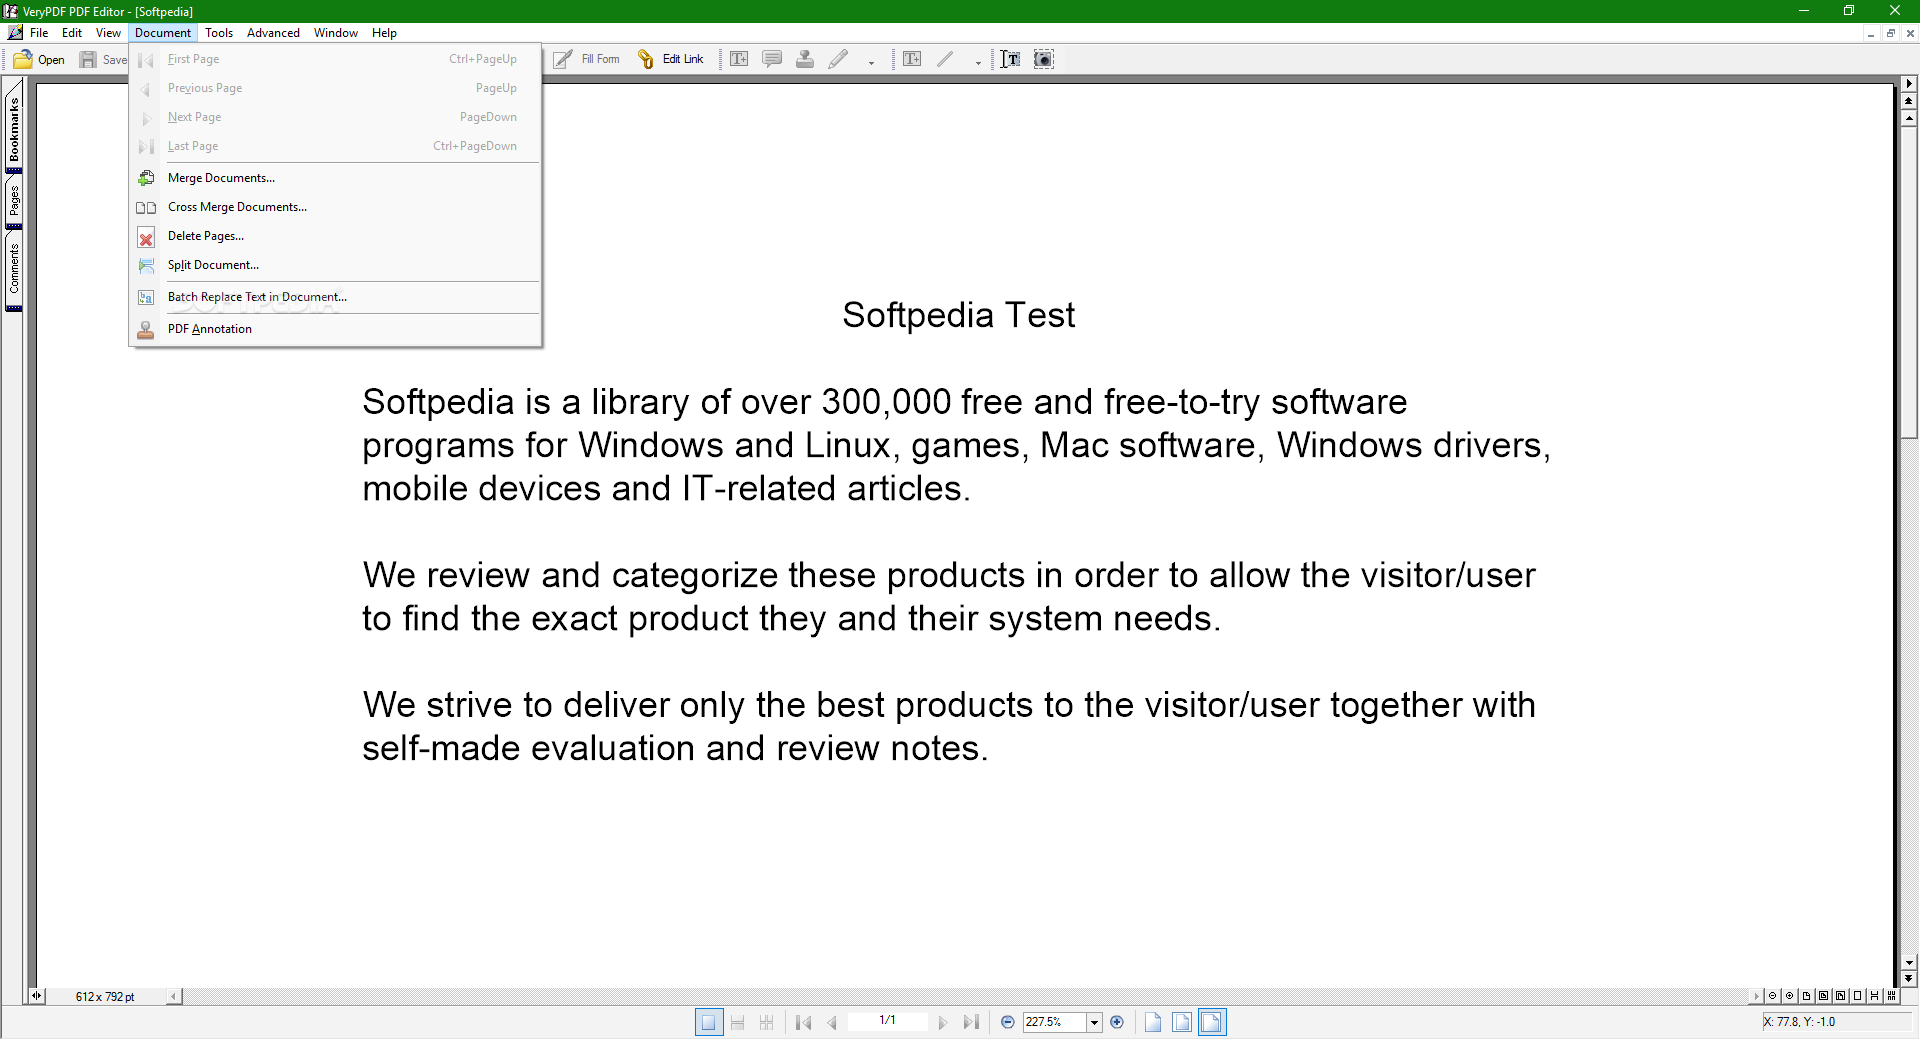Viewport: 1920px width, 1040px height.
Task: Choose Batch Replace Text in Document
Action: tap(335, 297)
